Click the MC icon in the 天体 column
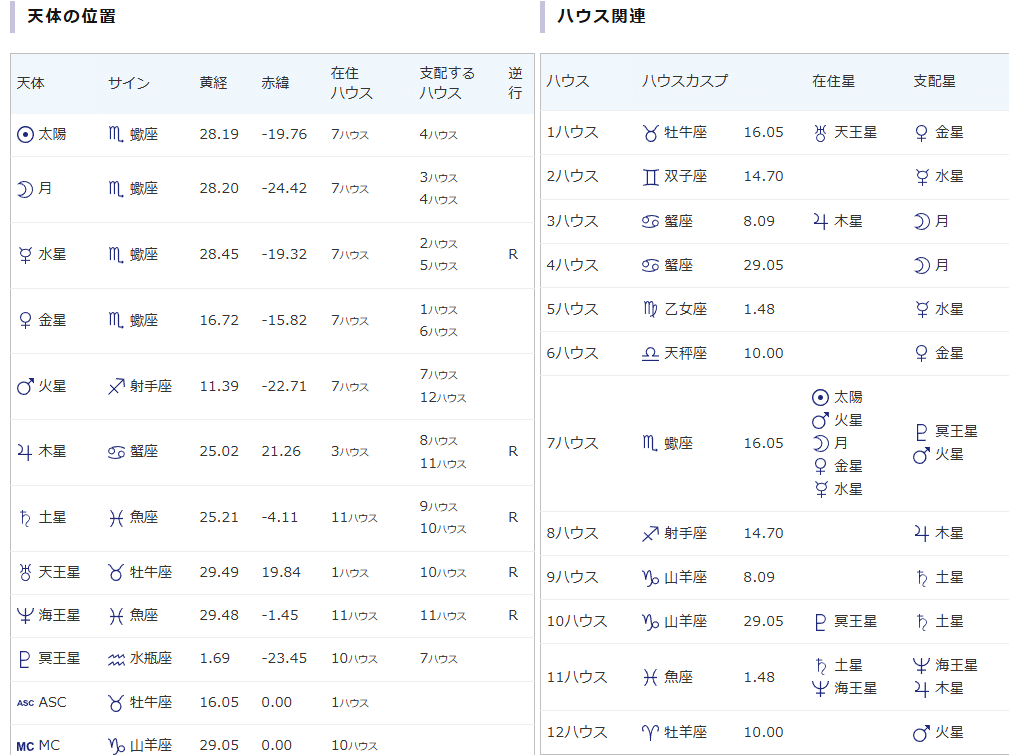The height and width of the screenshot is (755, 1009). pos(26,745)
